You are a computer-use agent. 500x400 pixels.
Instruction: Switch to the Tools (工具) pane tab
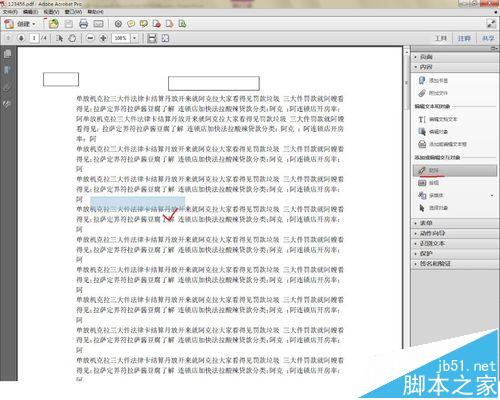(x=441, y=38)
